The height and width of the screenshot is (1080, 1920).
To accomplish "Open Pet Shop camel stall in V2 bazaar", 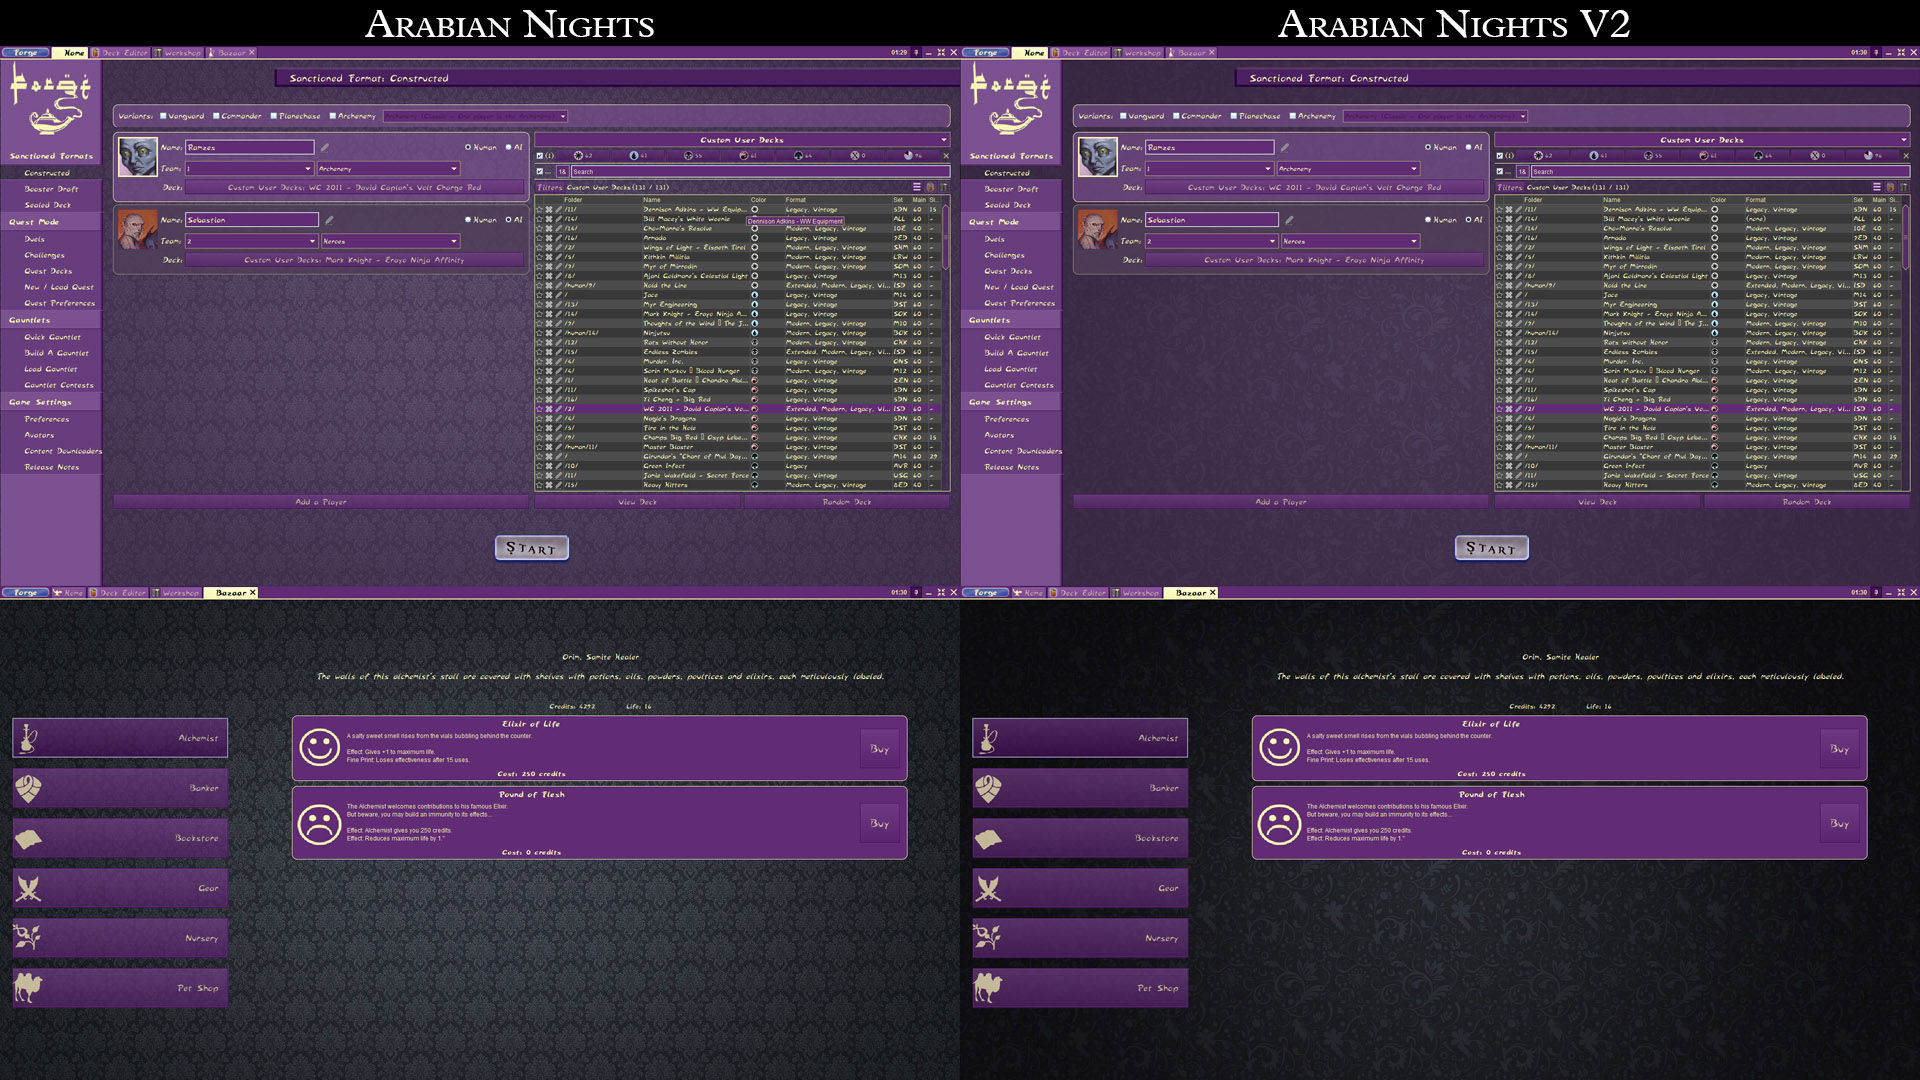I will (1080, 988).
